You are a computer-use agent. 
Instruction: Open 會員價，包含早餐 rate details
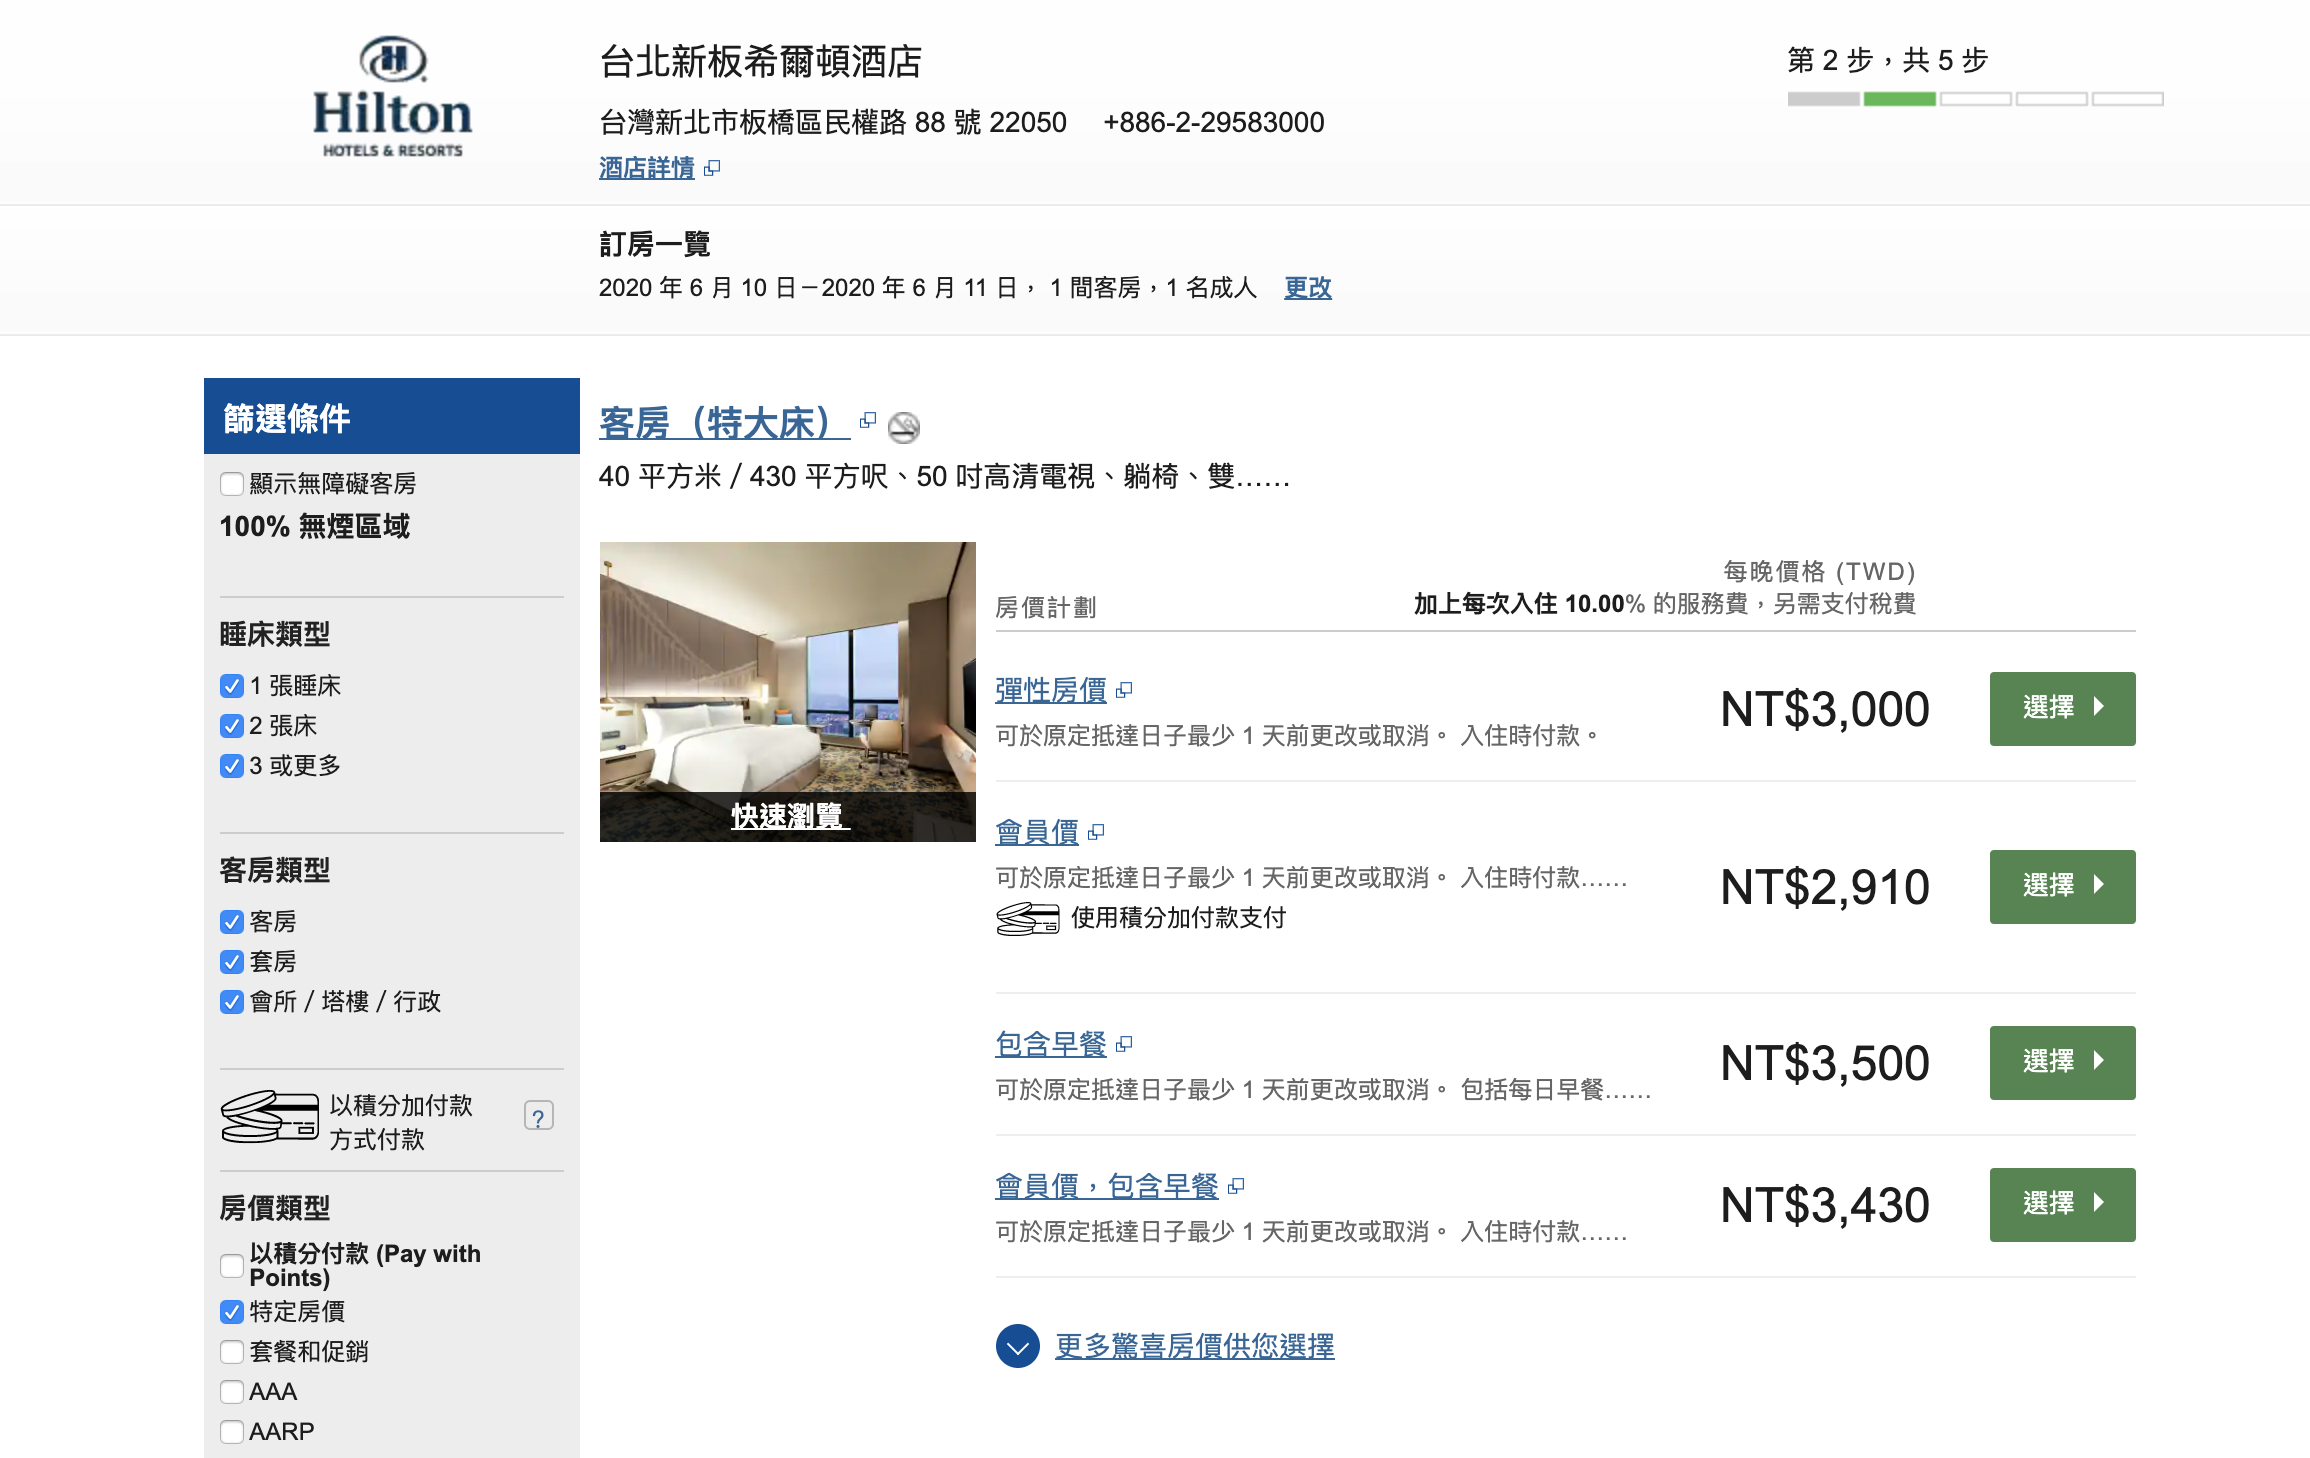[x=1107, y=1186]
